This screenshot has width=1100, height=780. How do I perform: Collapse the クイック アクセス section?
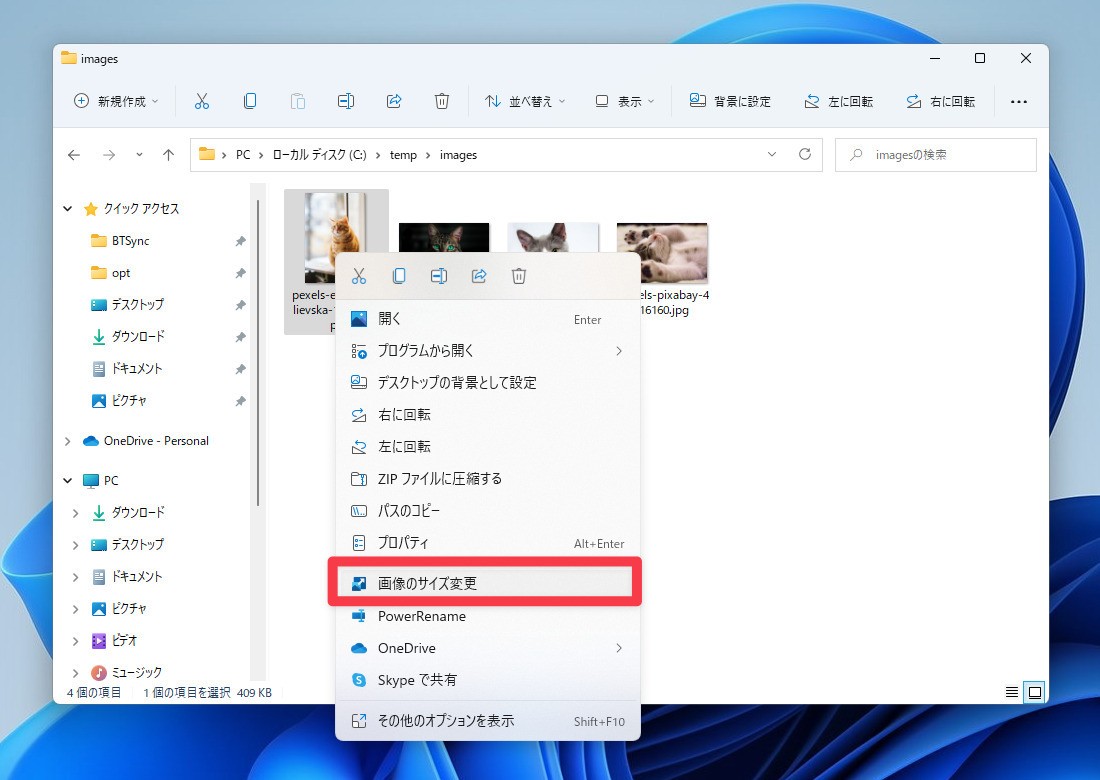click(68, 209)
